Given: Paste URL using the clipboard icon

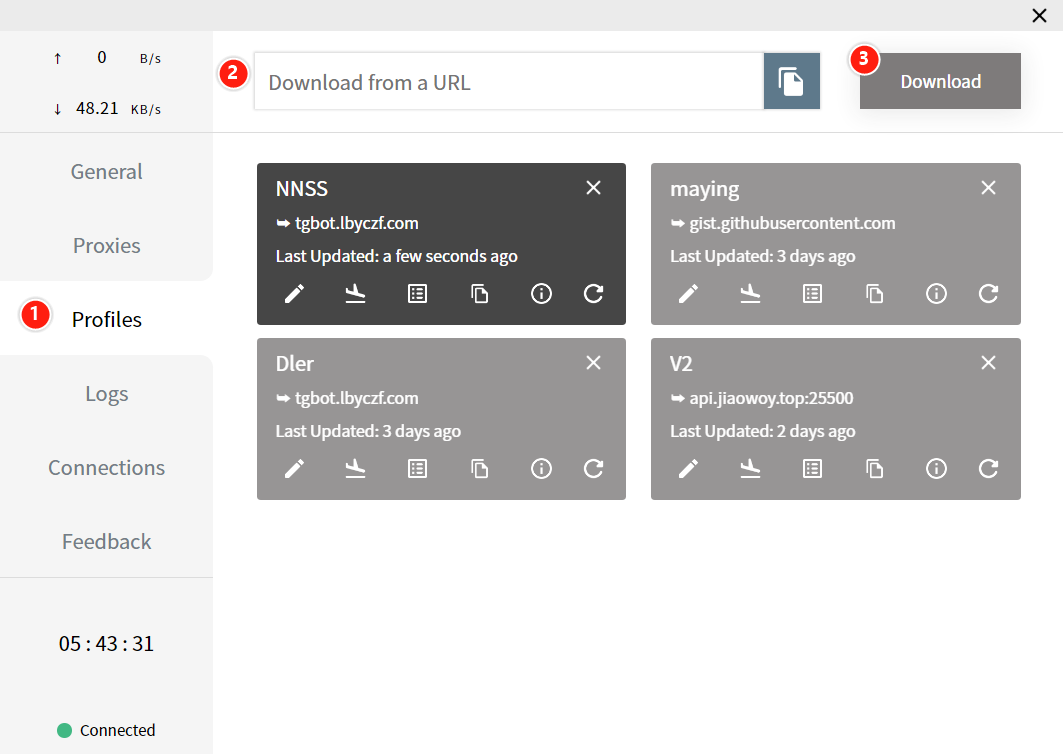Looking at the screenshot, I should coord(792,82).
